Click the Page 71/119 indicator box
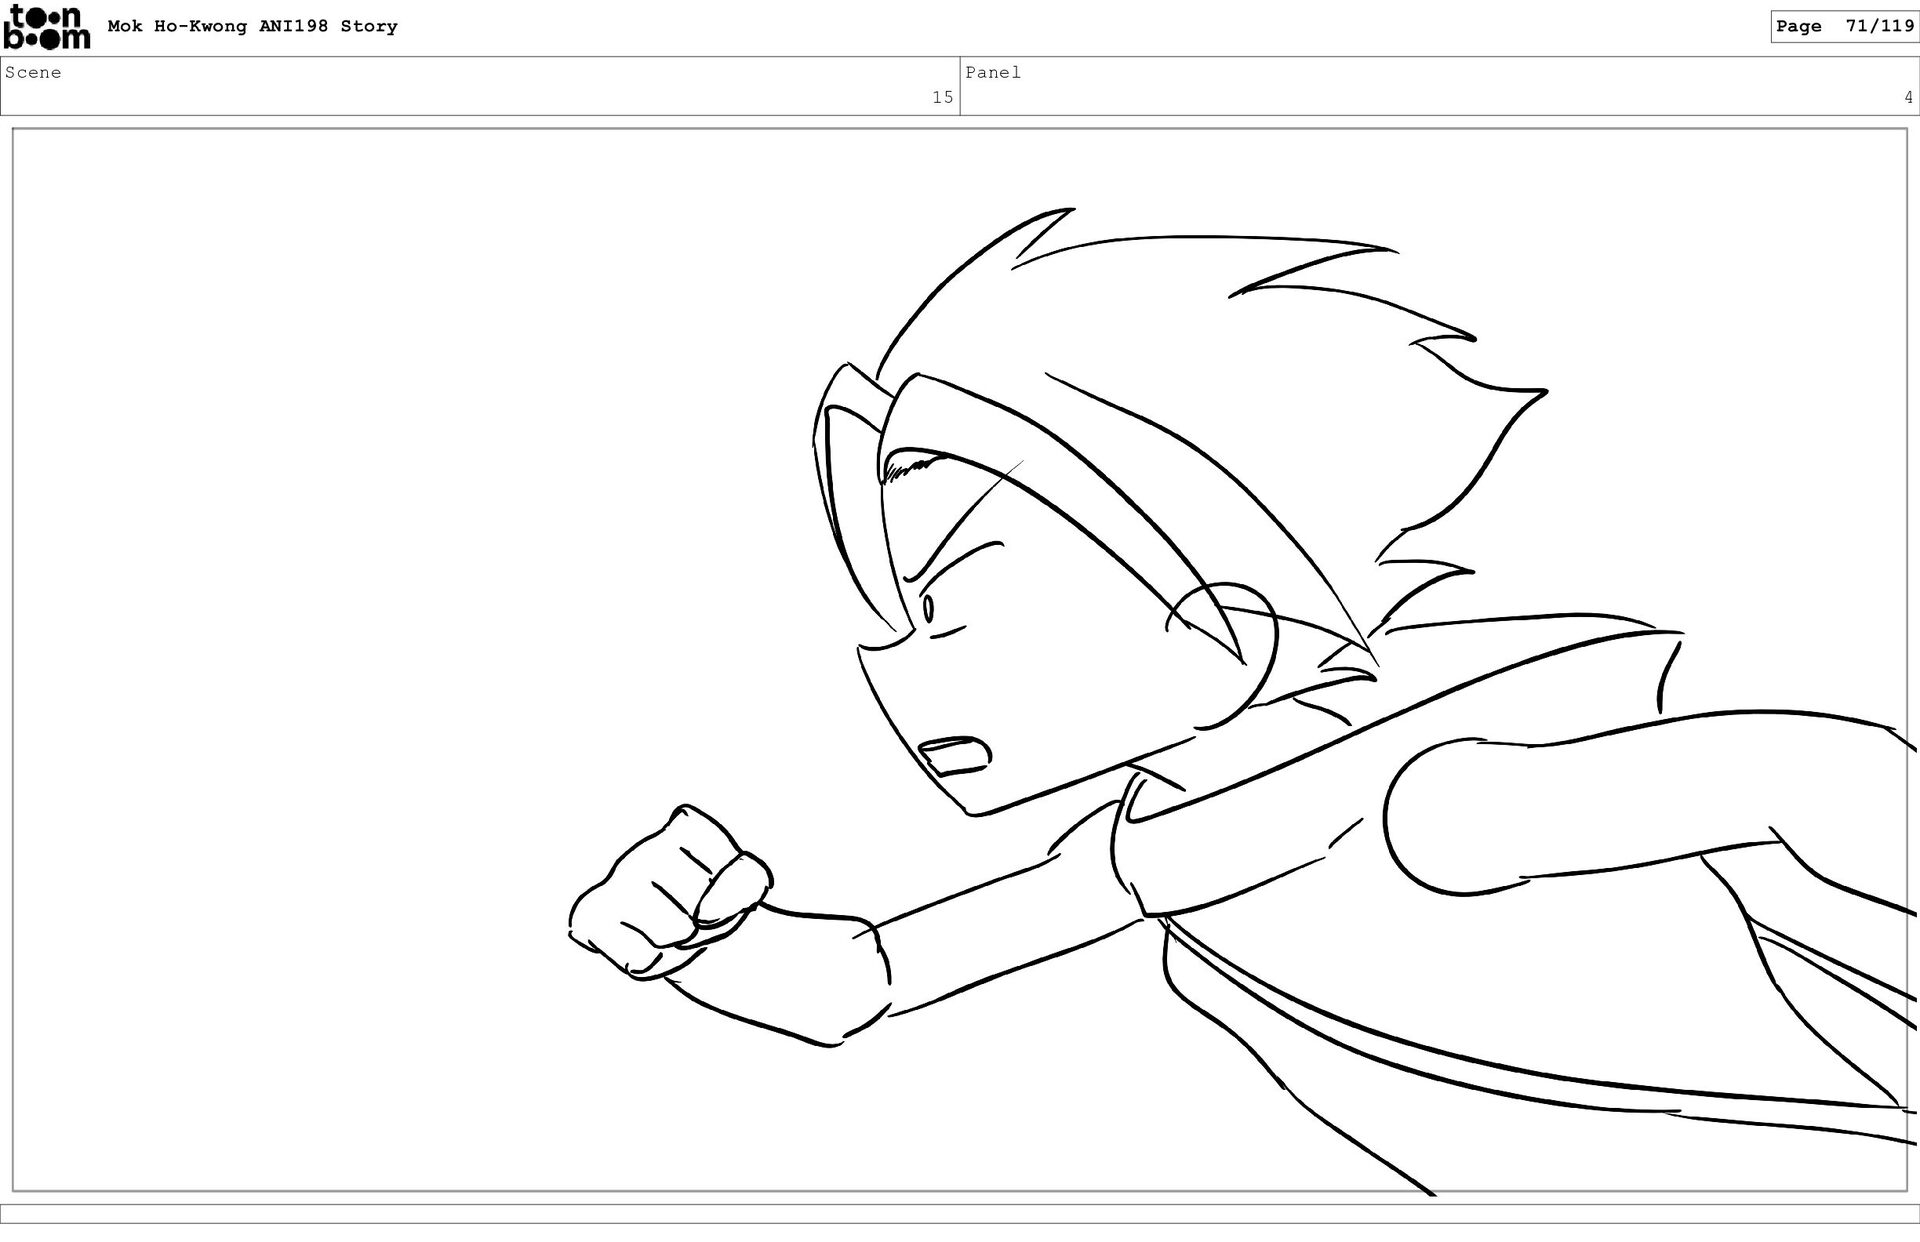 [x=1844, y=27]
